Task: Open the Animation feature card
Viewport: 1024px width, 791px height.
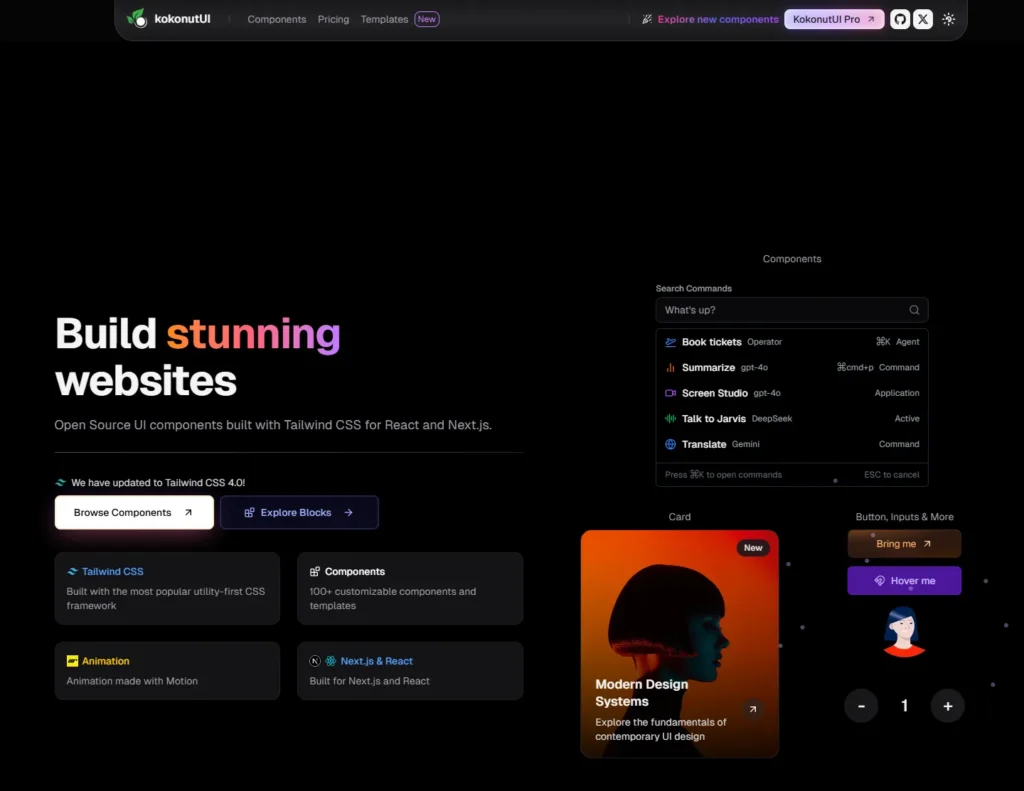Action: coord(167,671)
